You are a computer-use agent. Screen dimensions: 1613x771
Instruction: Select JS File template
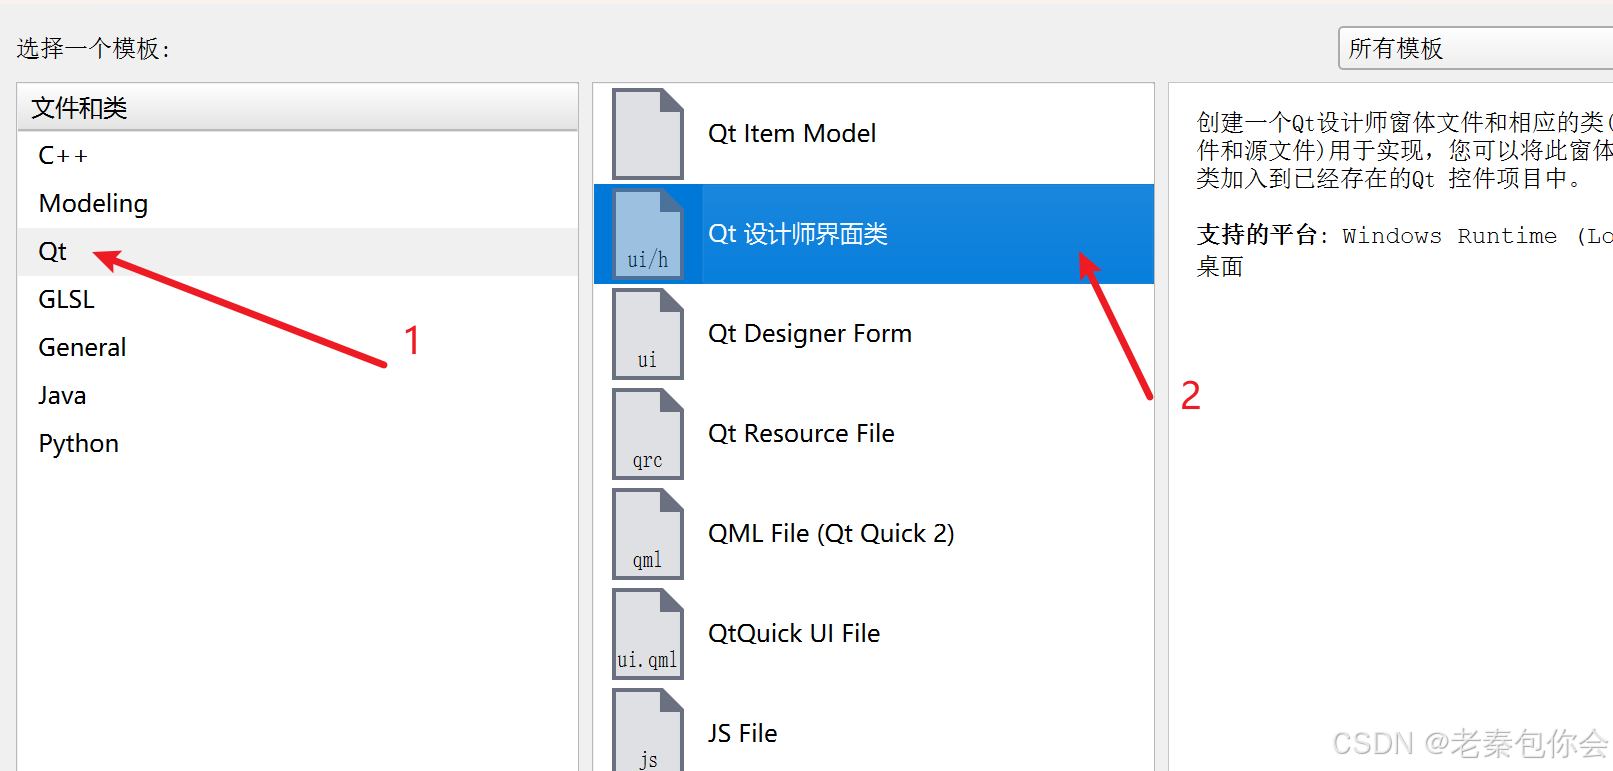[874, 728]
